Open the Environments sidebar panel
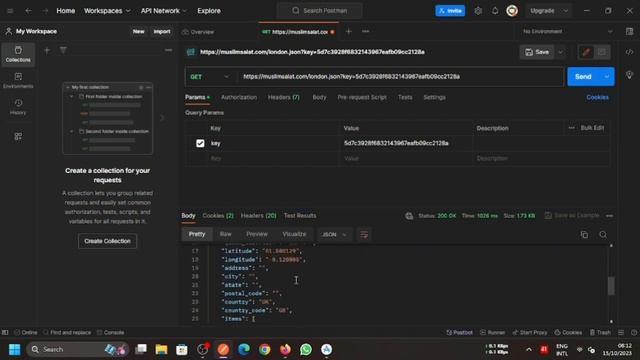 [x=18, y=81]
